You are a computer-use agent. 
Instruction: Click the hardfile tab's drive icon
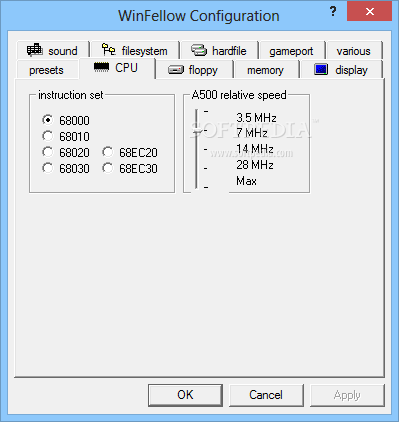point(199,50)
